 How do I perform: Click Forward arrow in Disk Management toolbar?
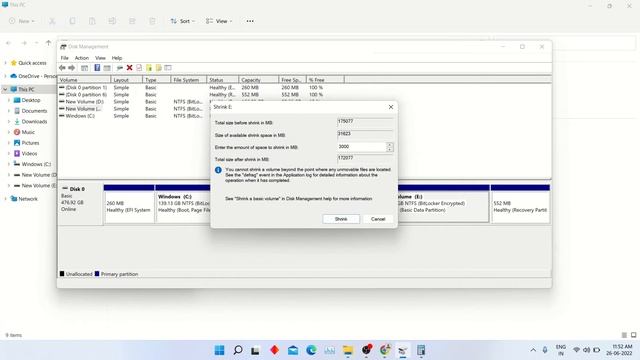point(71,68)
